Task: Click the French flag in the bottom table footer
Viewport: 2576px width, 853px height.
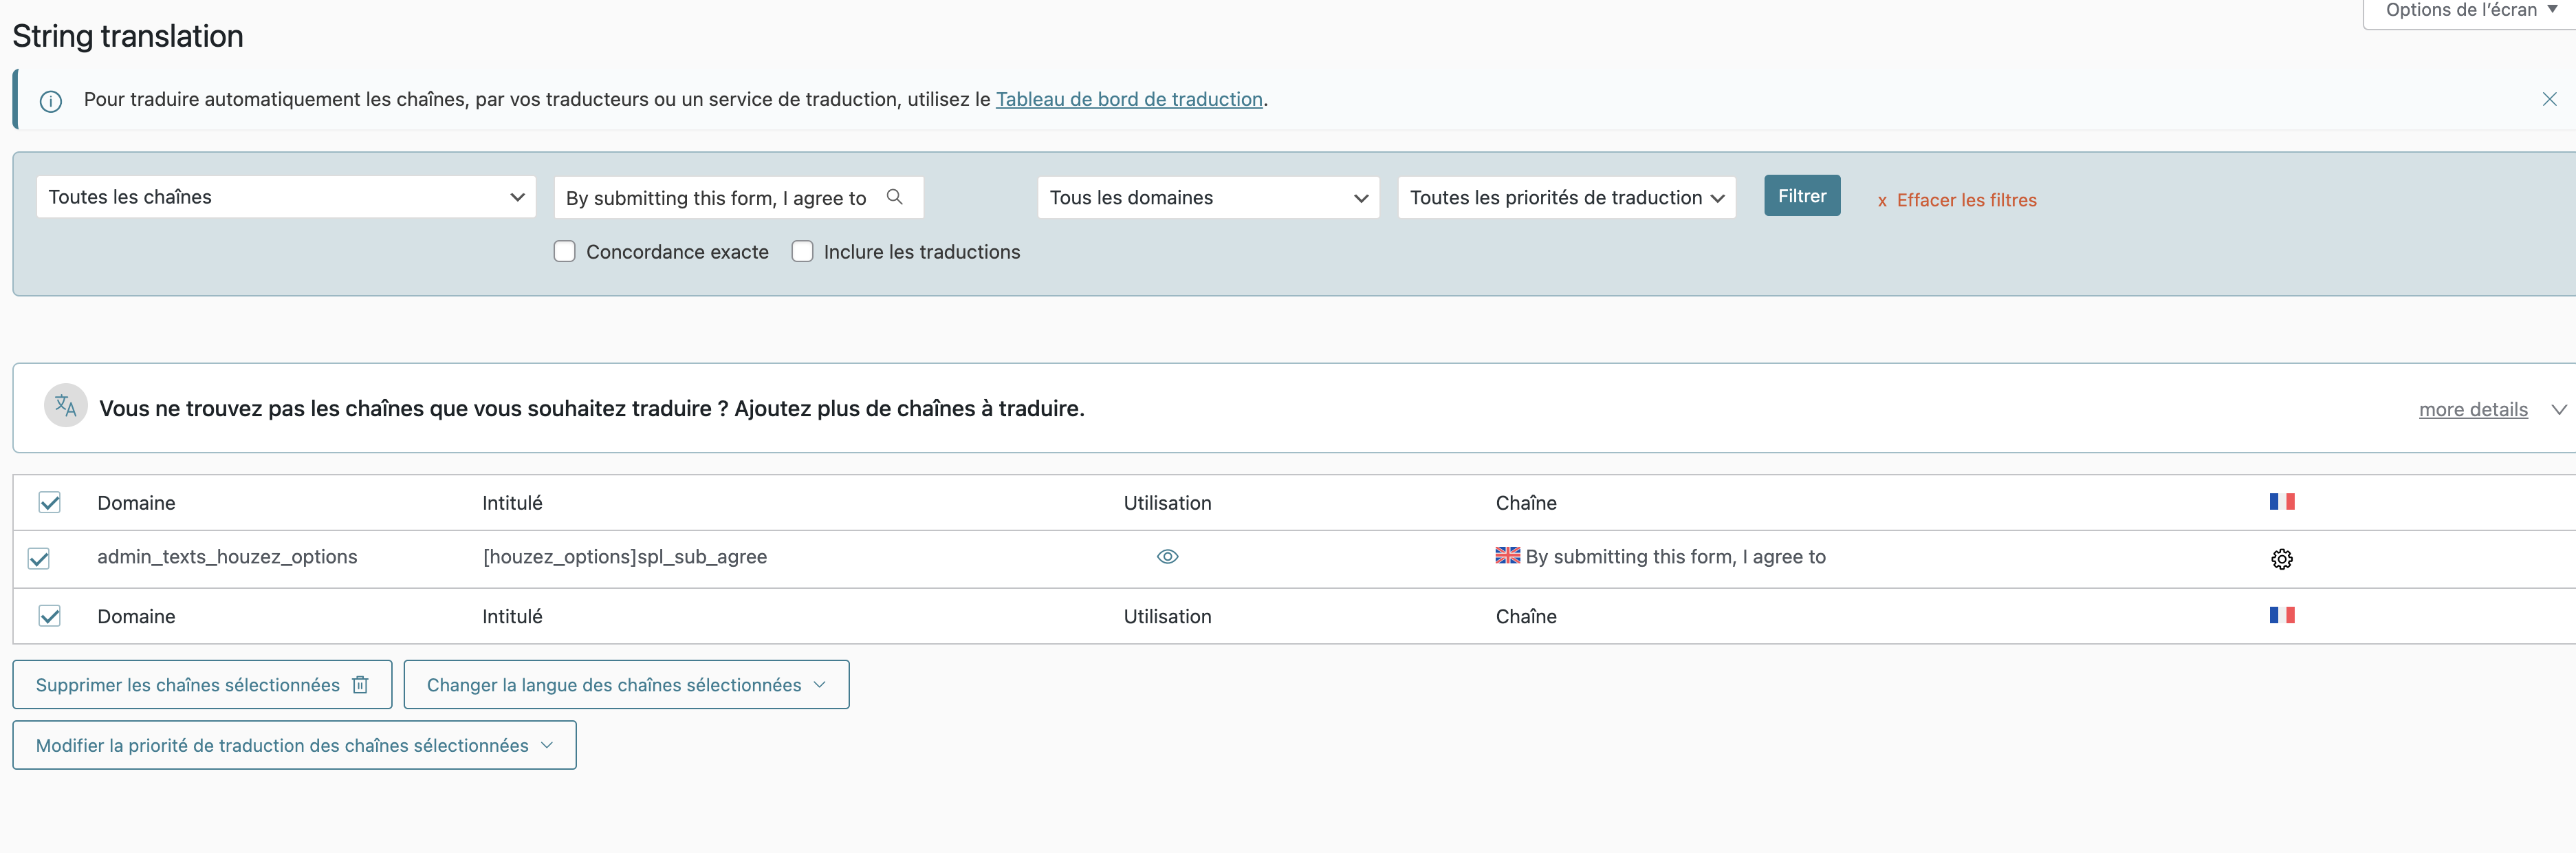Action: (2281, 615)
